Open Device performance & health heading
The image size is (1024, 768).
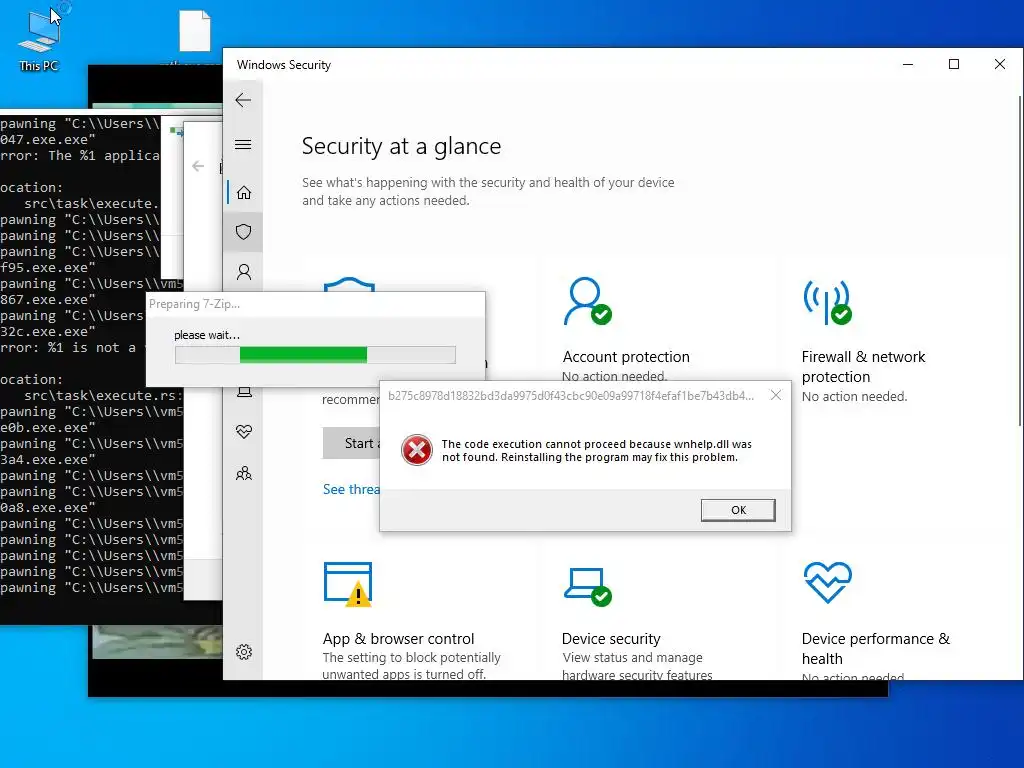(x=876, y=648)
